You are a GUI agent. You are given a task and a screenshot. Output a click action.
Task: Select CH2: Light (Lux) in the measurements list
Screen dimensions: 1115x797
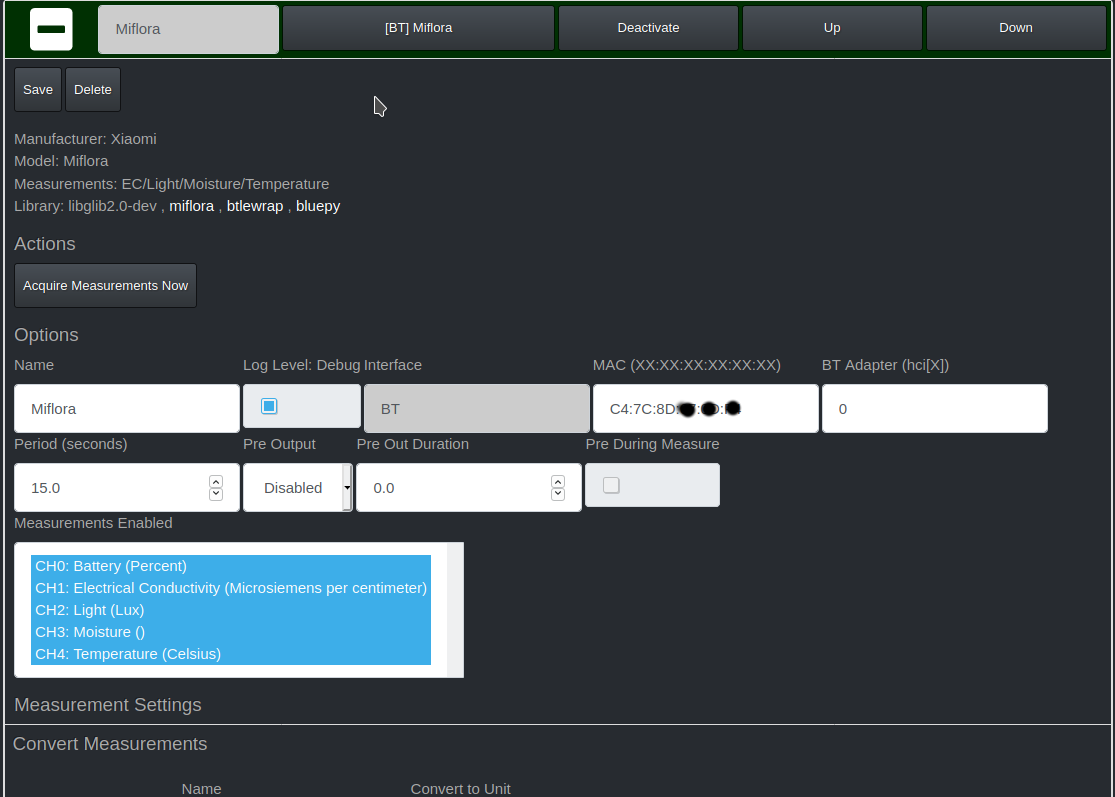(x=89, y=610)
